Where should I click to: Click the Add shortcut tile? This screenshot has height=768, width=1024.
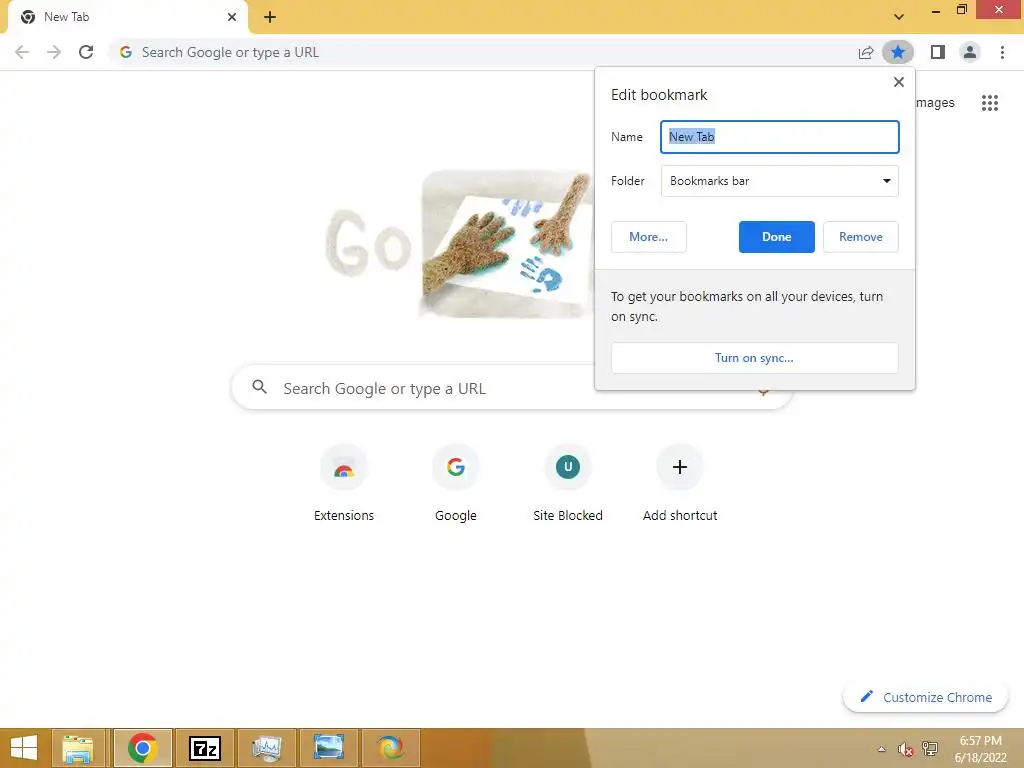(x=680, y=484)
